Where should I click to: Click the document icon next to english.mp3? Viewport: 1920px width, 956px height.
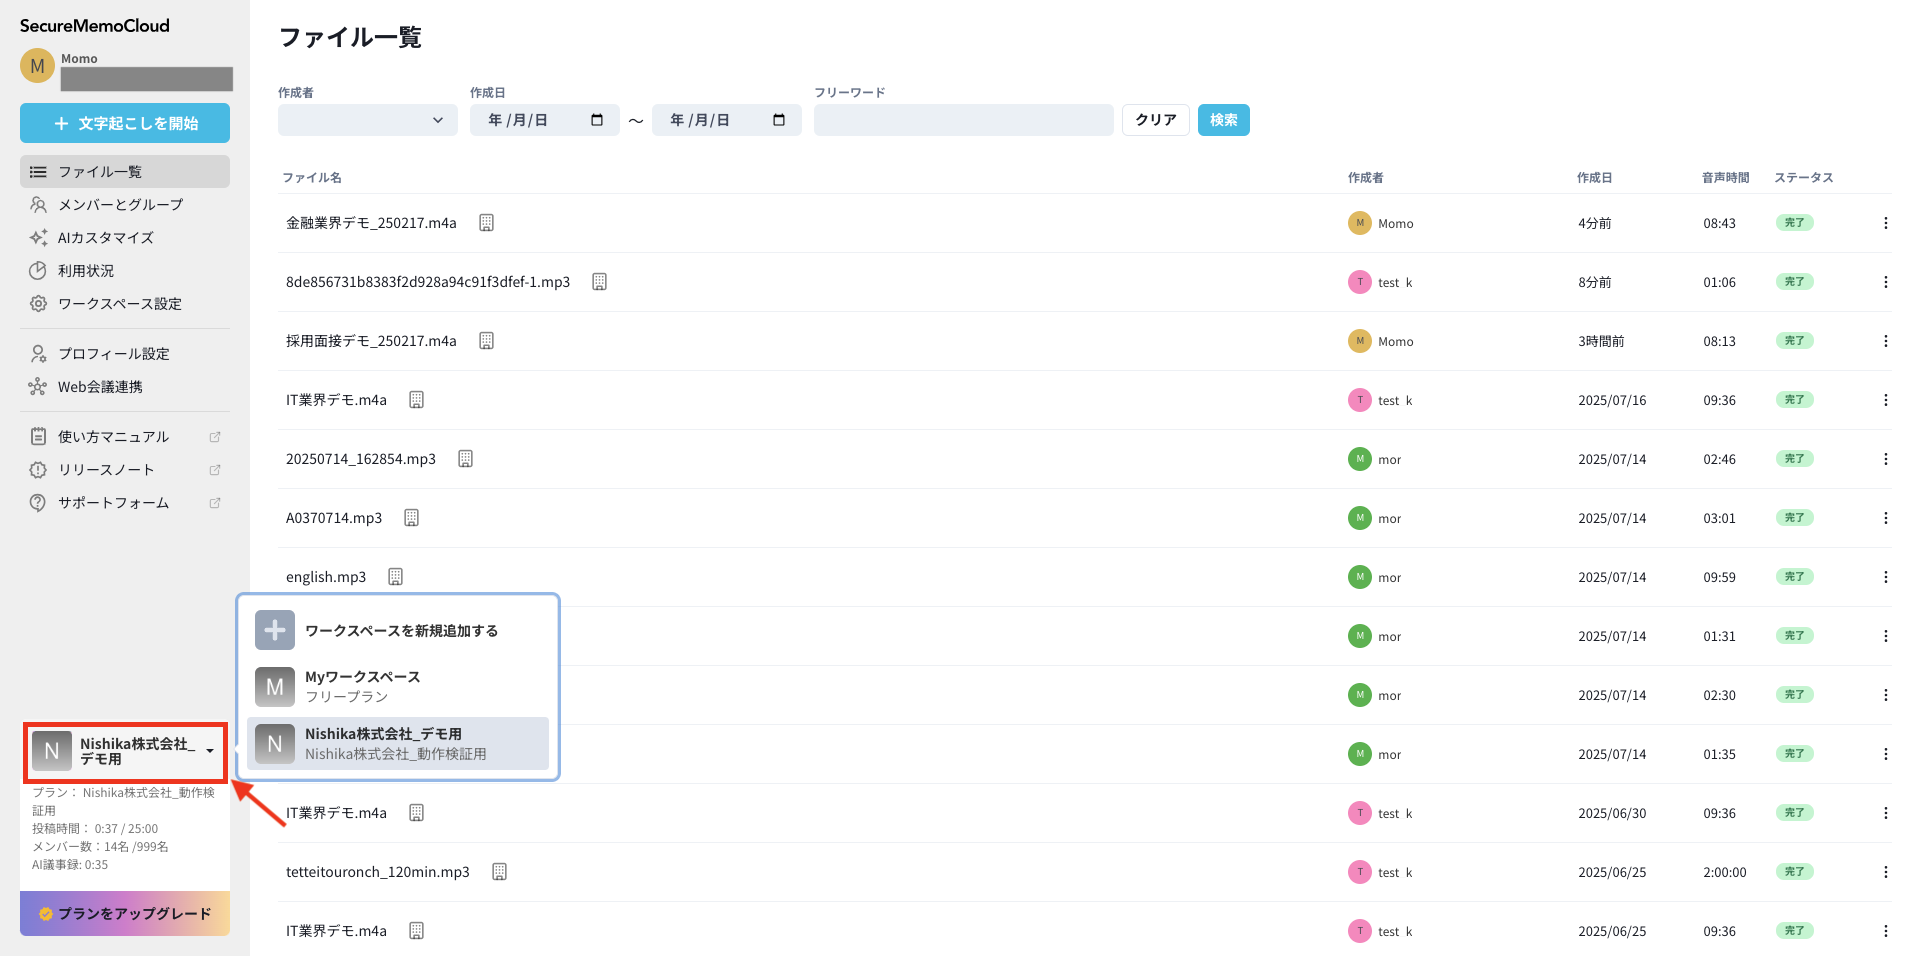tap(395, 577)
